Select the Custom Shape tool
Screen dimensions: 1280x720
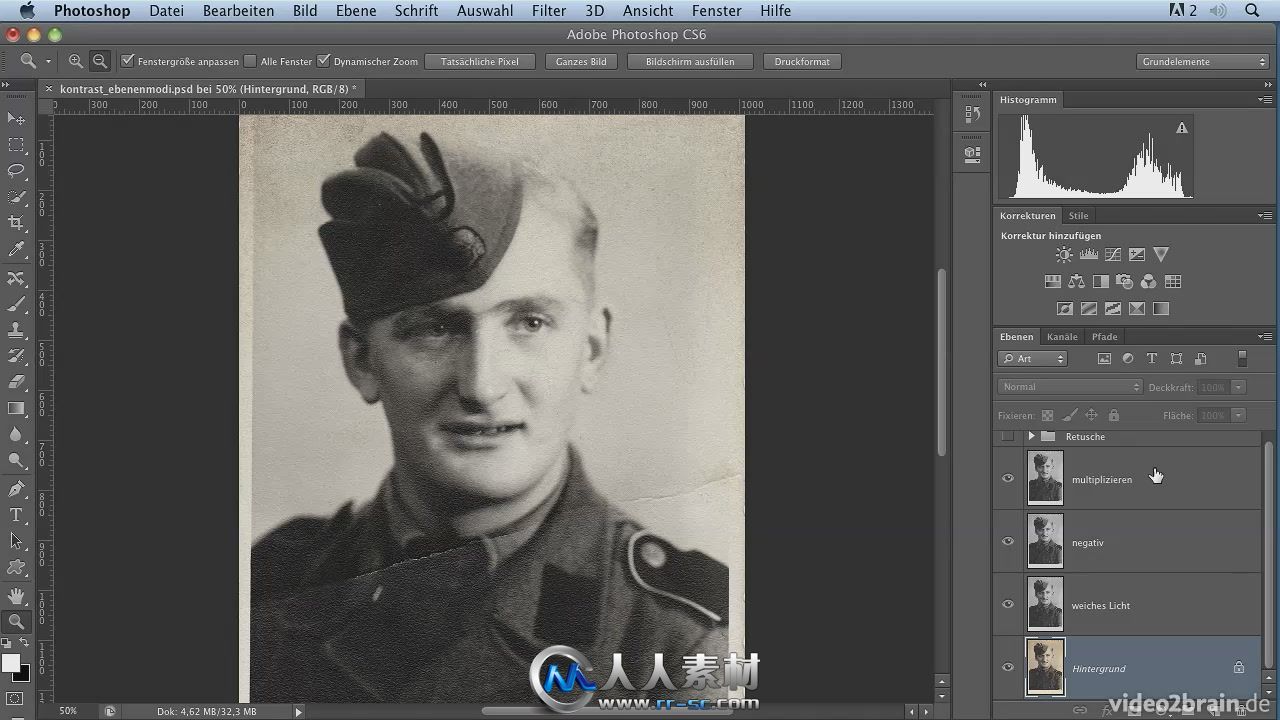pos(16,567)
